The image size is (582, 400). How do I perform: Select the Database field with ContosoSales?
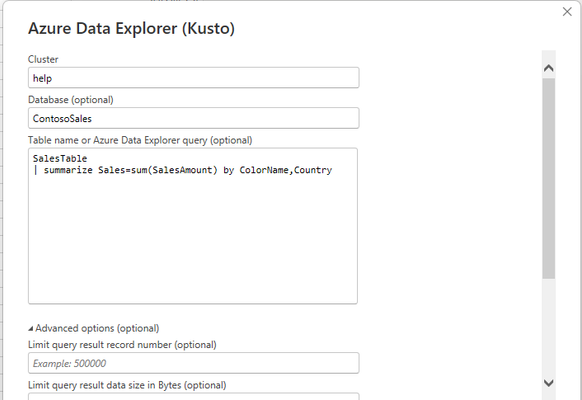193,118
